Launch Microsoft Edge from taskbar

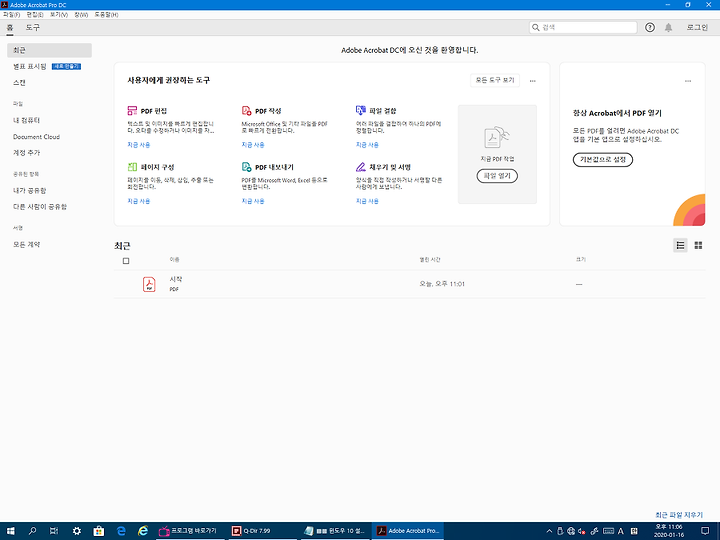click(x=121, y=531)
